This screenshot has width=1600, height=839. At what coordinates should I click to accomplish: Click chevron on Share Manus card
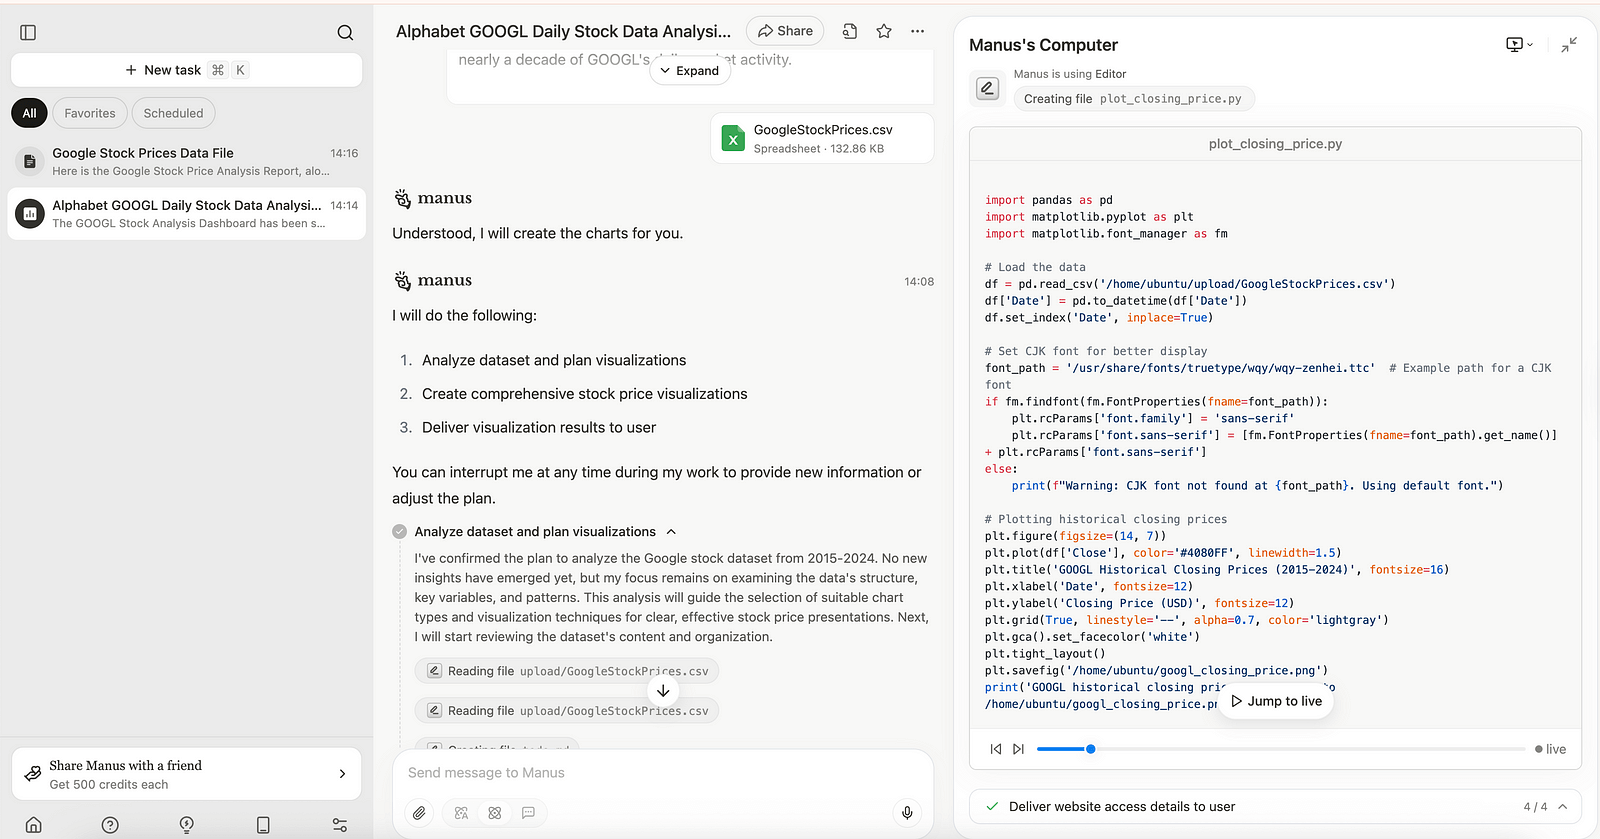click(x=342, y=774)
